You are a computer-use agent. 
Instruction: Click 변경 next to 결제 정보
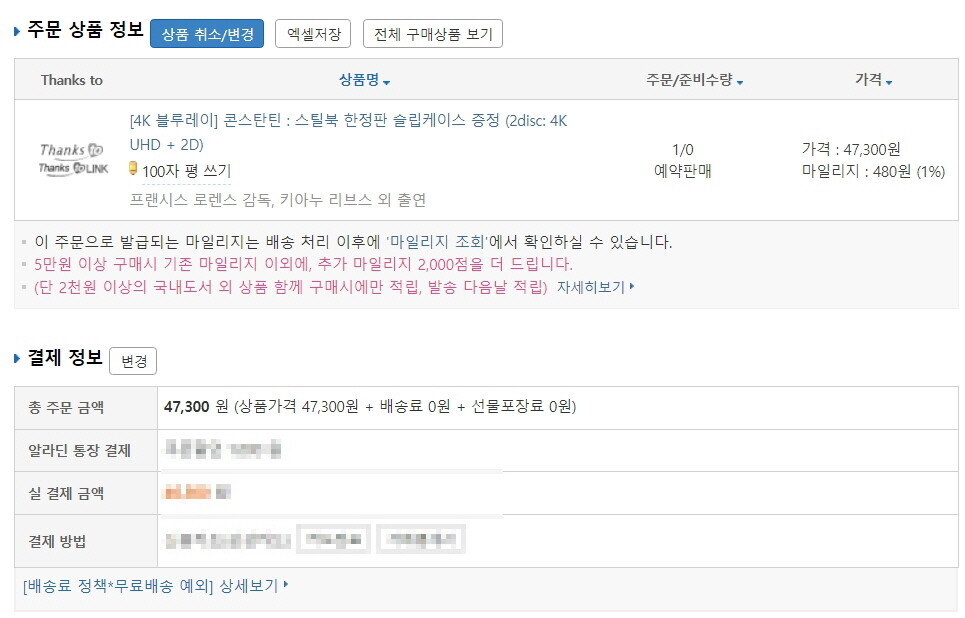pyautogui.click(x=132, y=360)
